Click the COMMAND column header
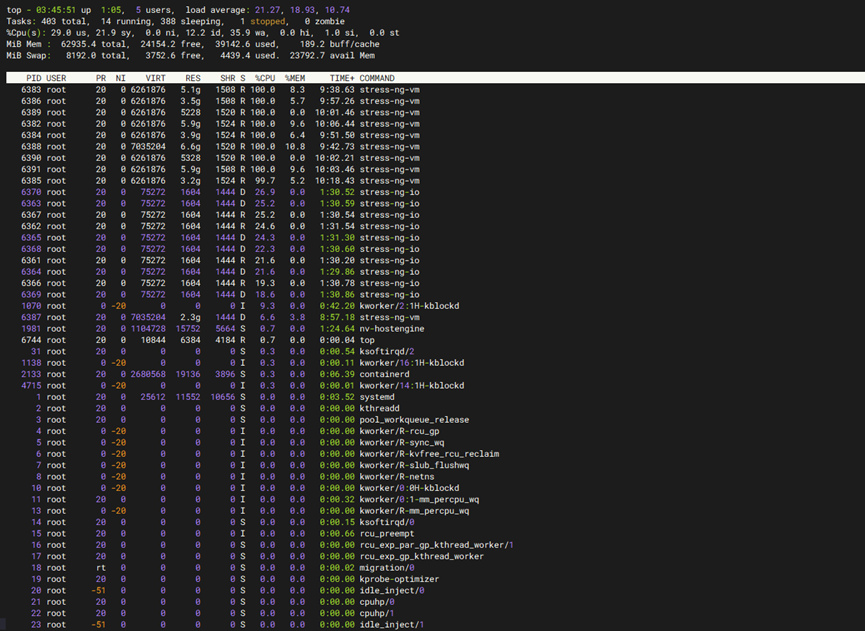This screenshot has height=631, width=865. coord(377,78)
